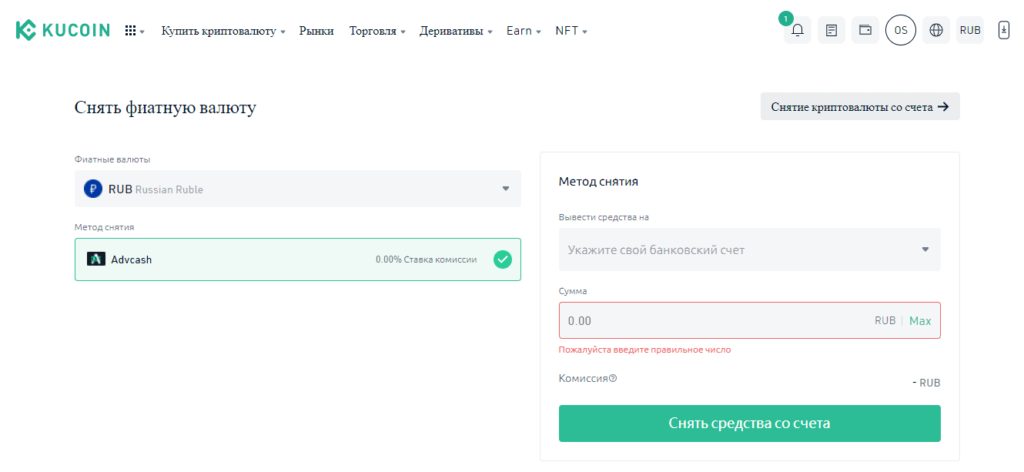Open the orders document icon

click(831, 31)
